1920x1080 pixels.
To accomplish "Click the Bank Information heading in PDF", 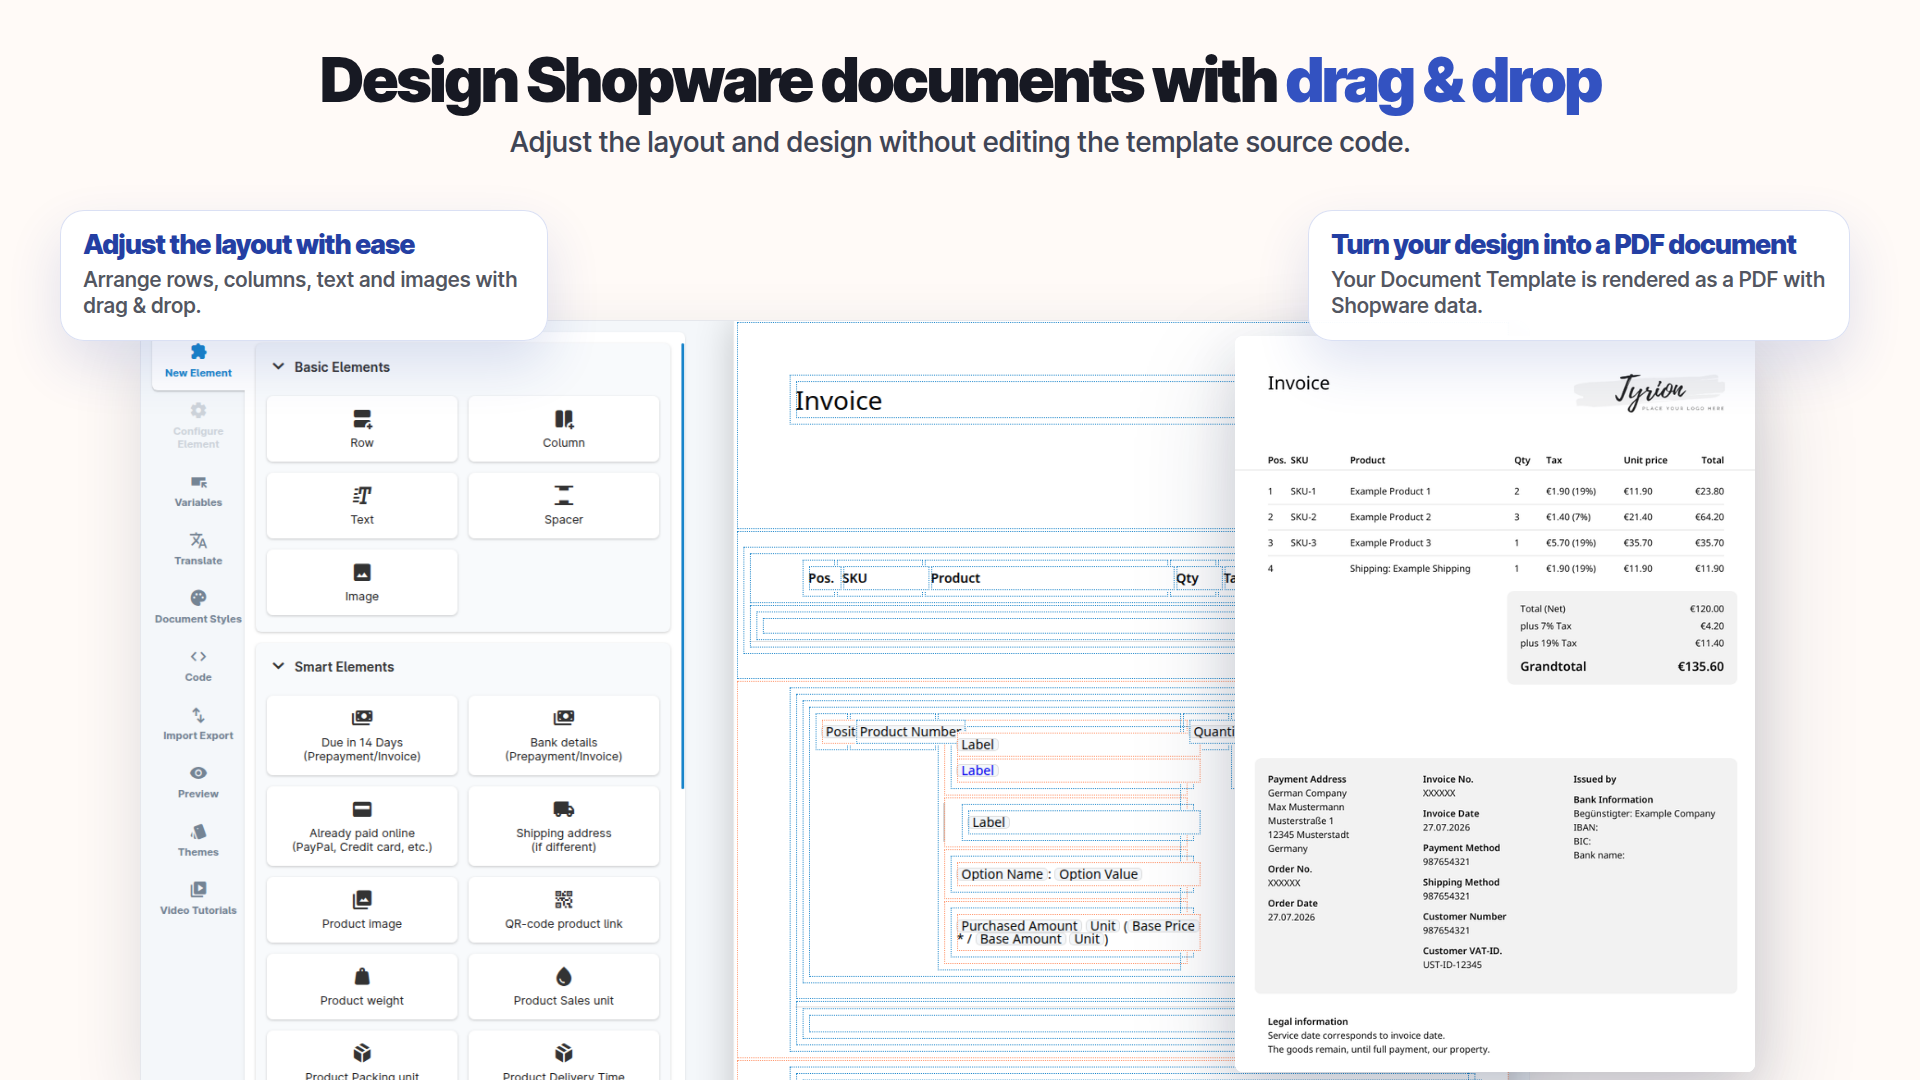I will [1612, 800].
